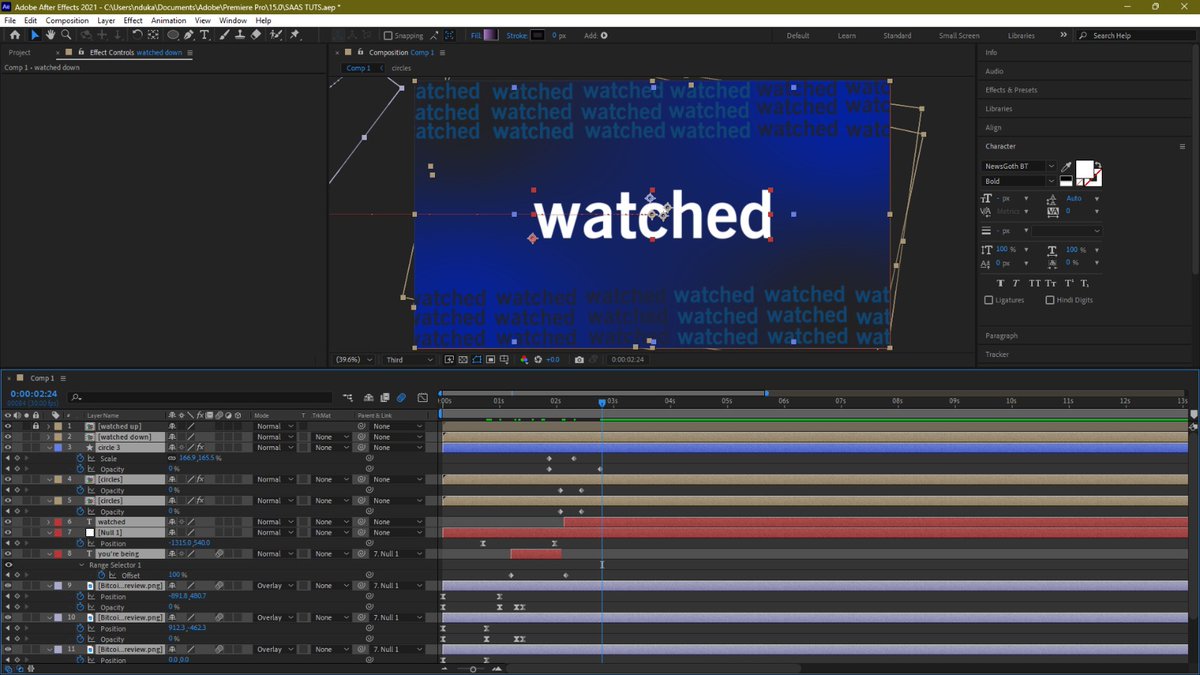The image size is (1200, 675).
Task: Select the Puppet Pin tool
Action: [295, 35]
